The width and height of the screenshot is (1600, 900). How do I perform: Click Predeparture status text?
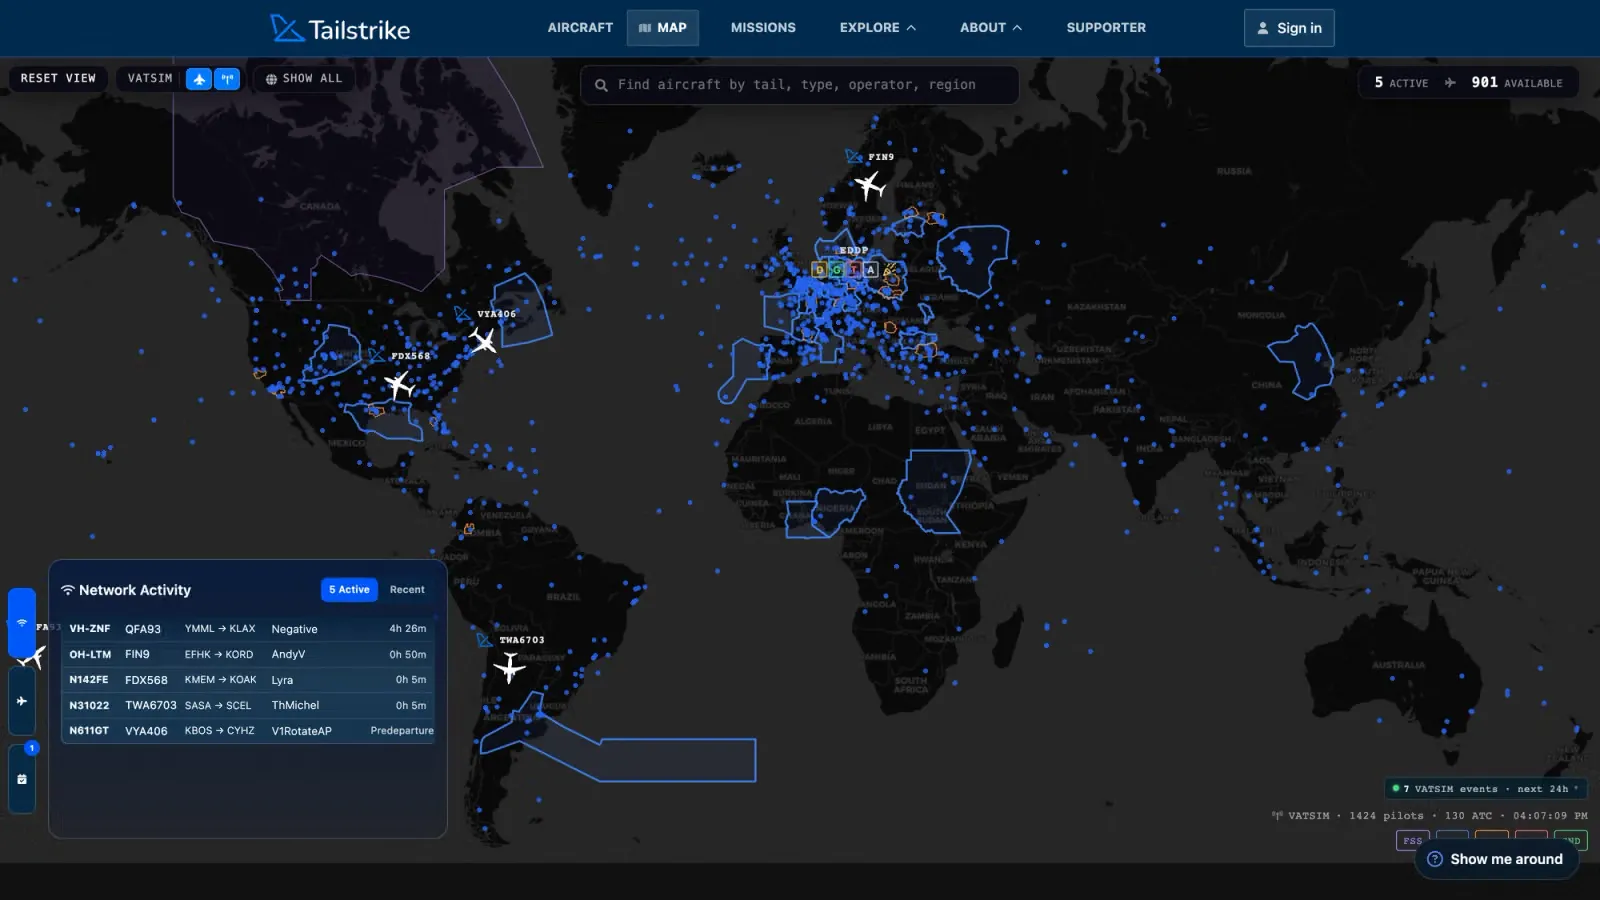pyautogui.click(x=402, y=731)
